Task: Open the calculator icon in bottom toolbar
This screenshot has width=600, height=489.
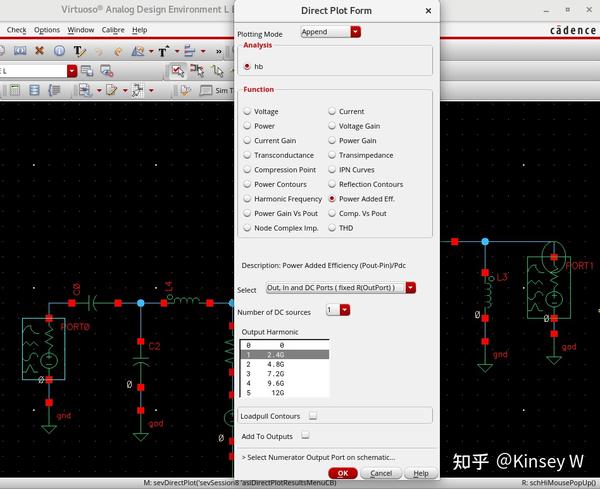Action: click(15, 90)
